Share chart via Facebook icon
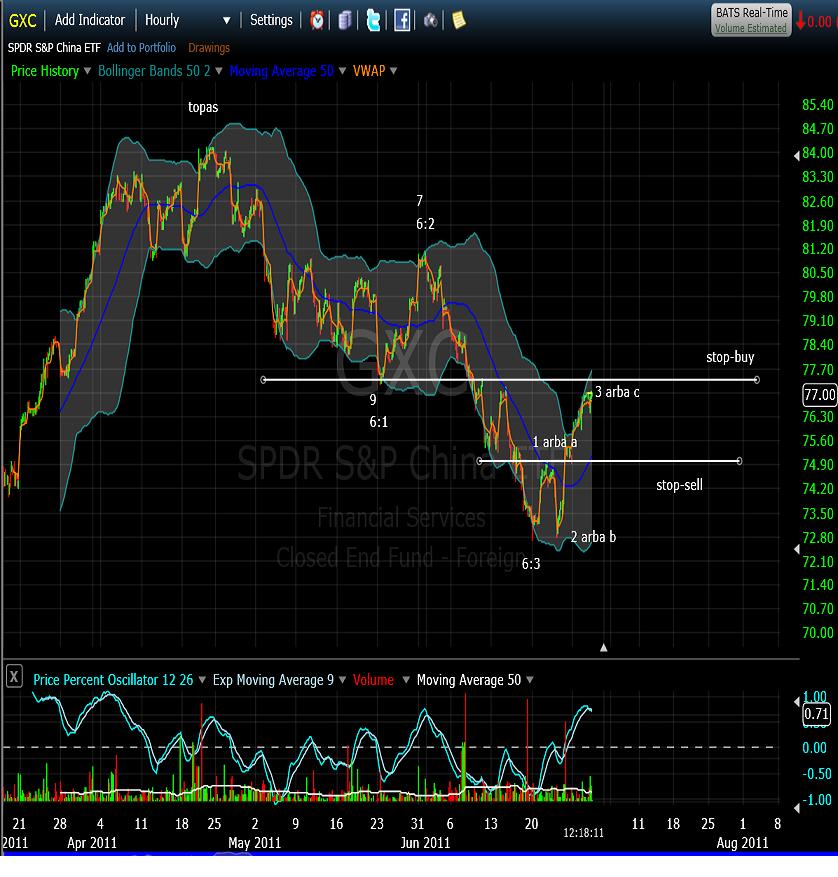Screen dimensions: 838x877 (x=402, y=21)
